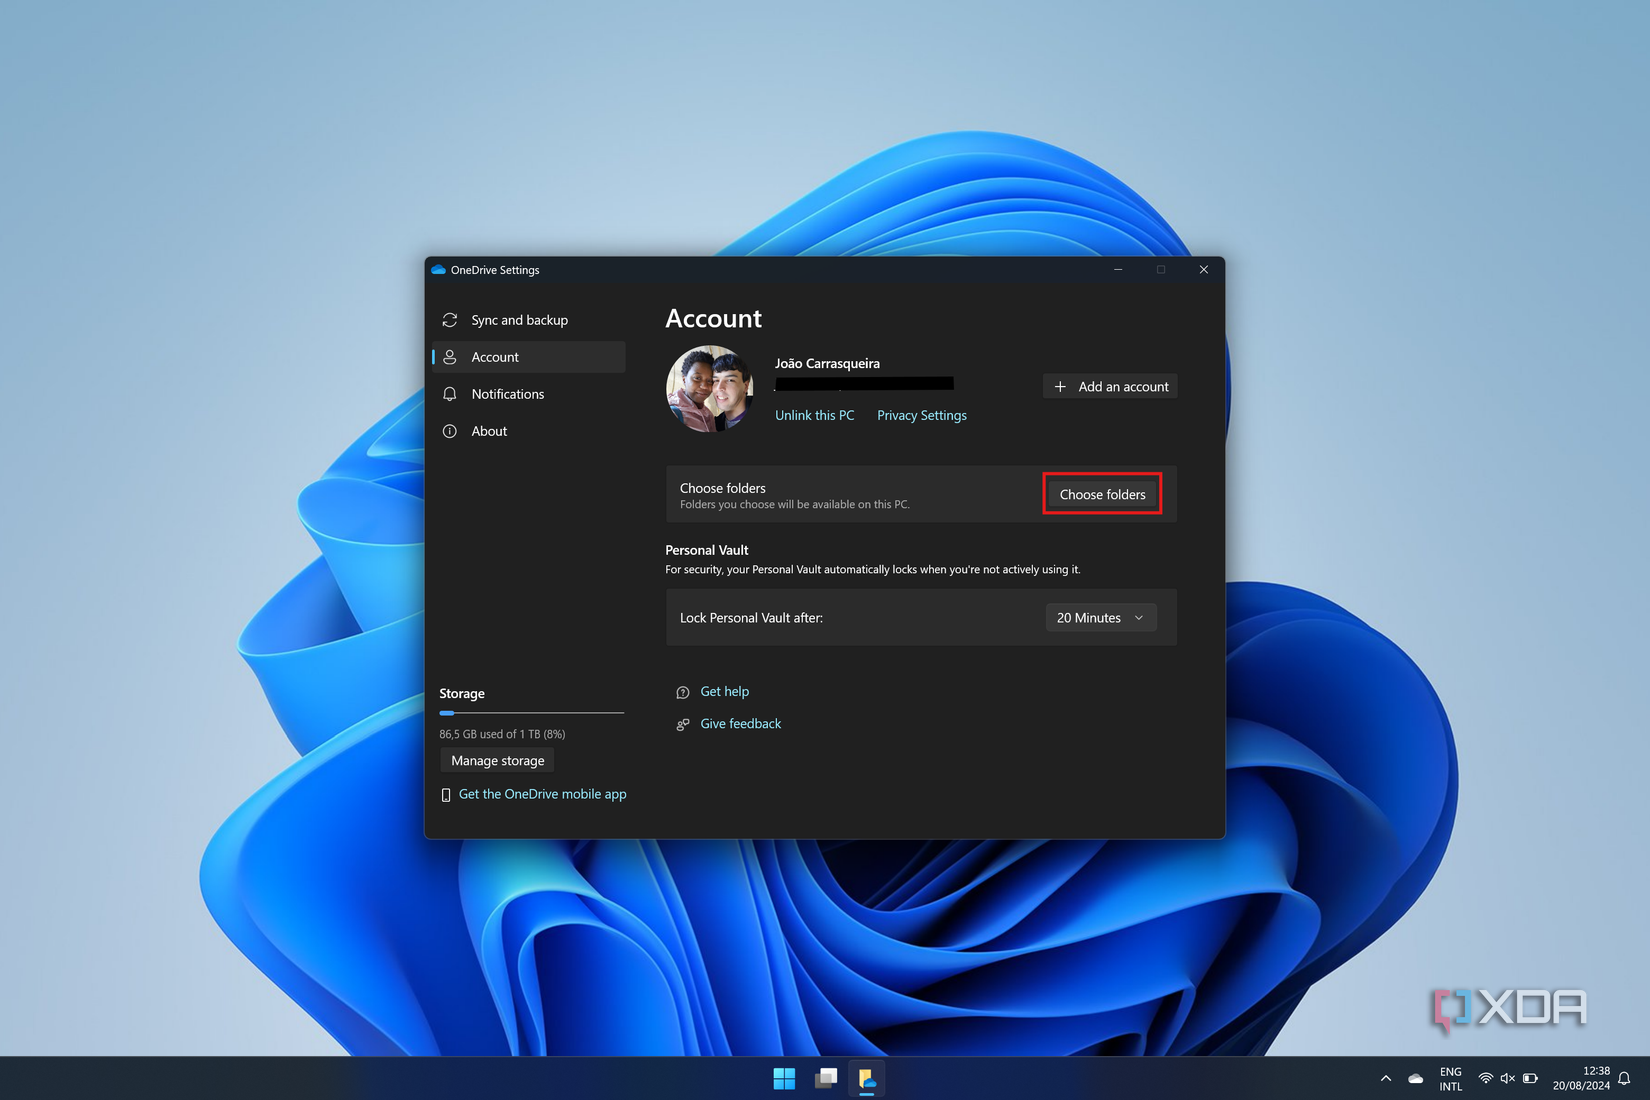Click the OneDrive cloud icon in title bar

click(x=439, y=270)
